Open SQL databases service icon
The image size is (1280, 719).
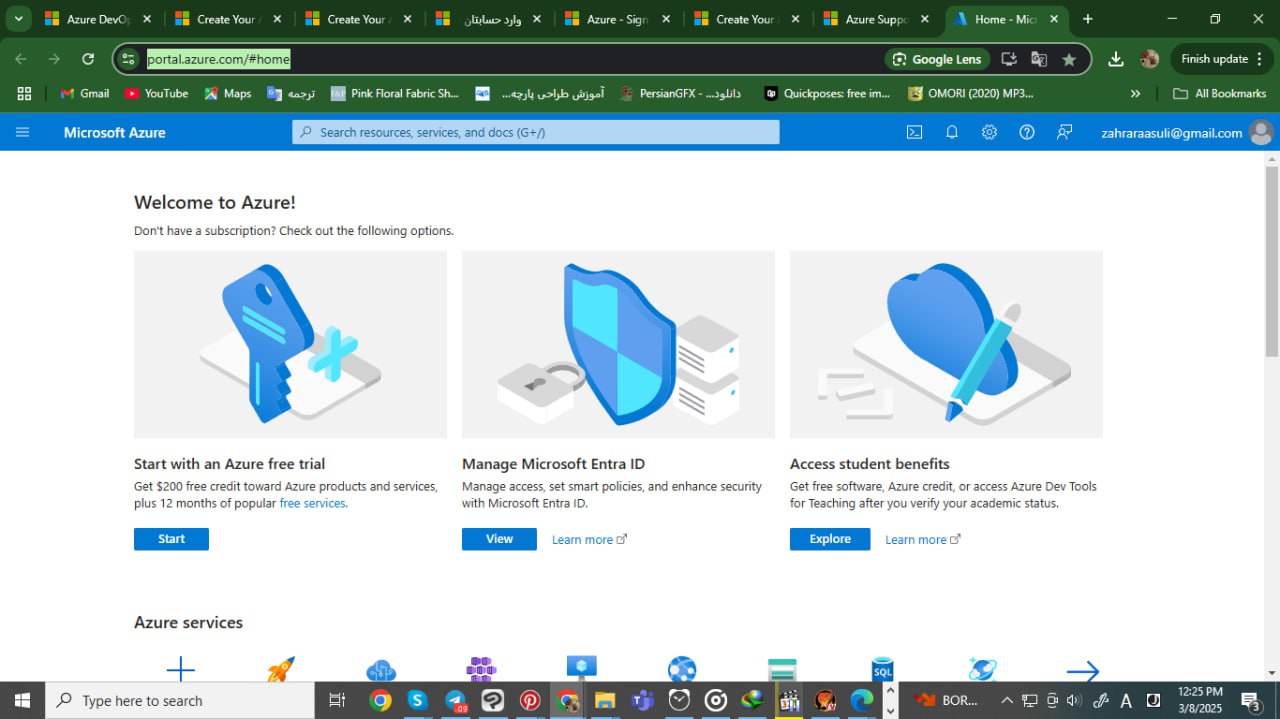(882, 669)
